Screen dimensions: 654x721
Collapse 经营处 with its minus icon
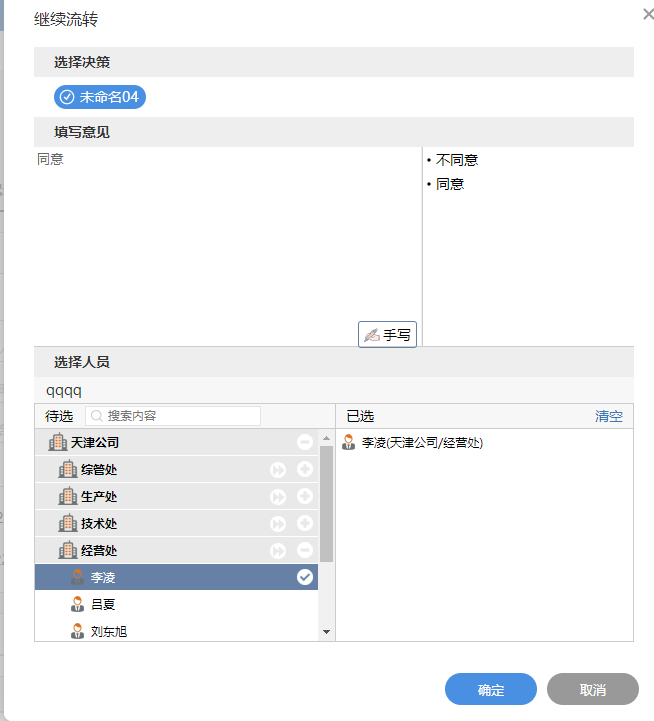pyautogui.click(x=305, y=551)
